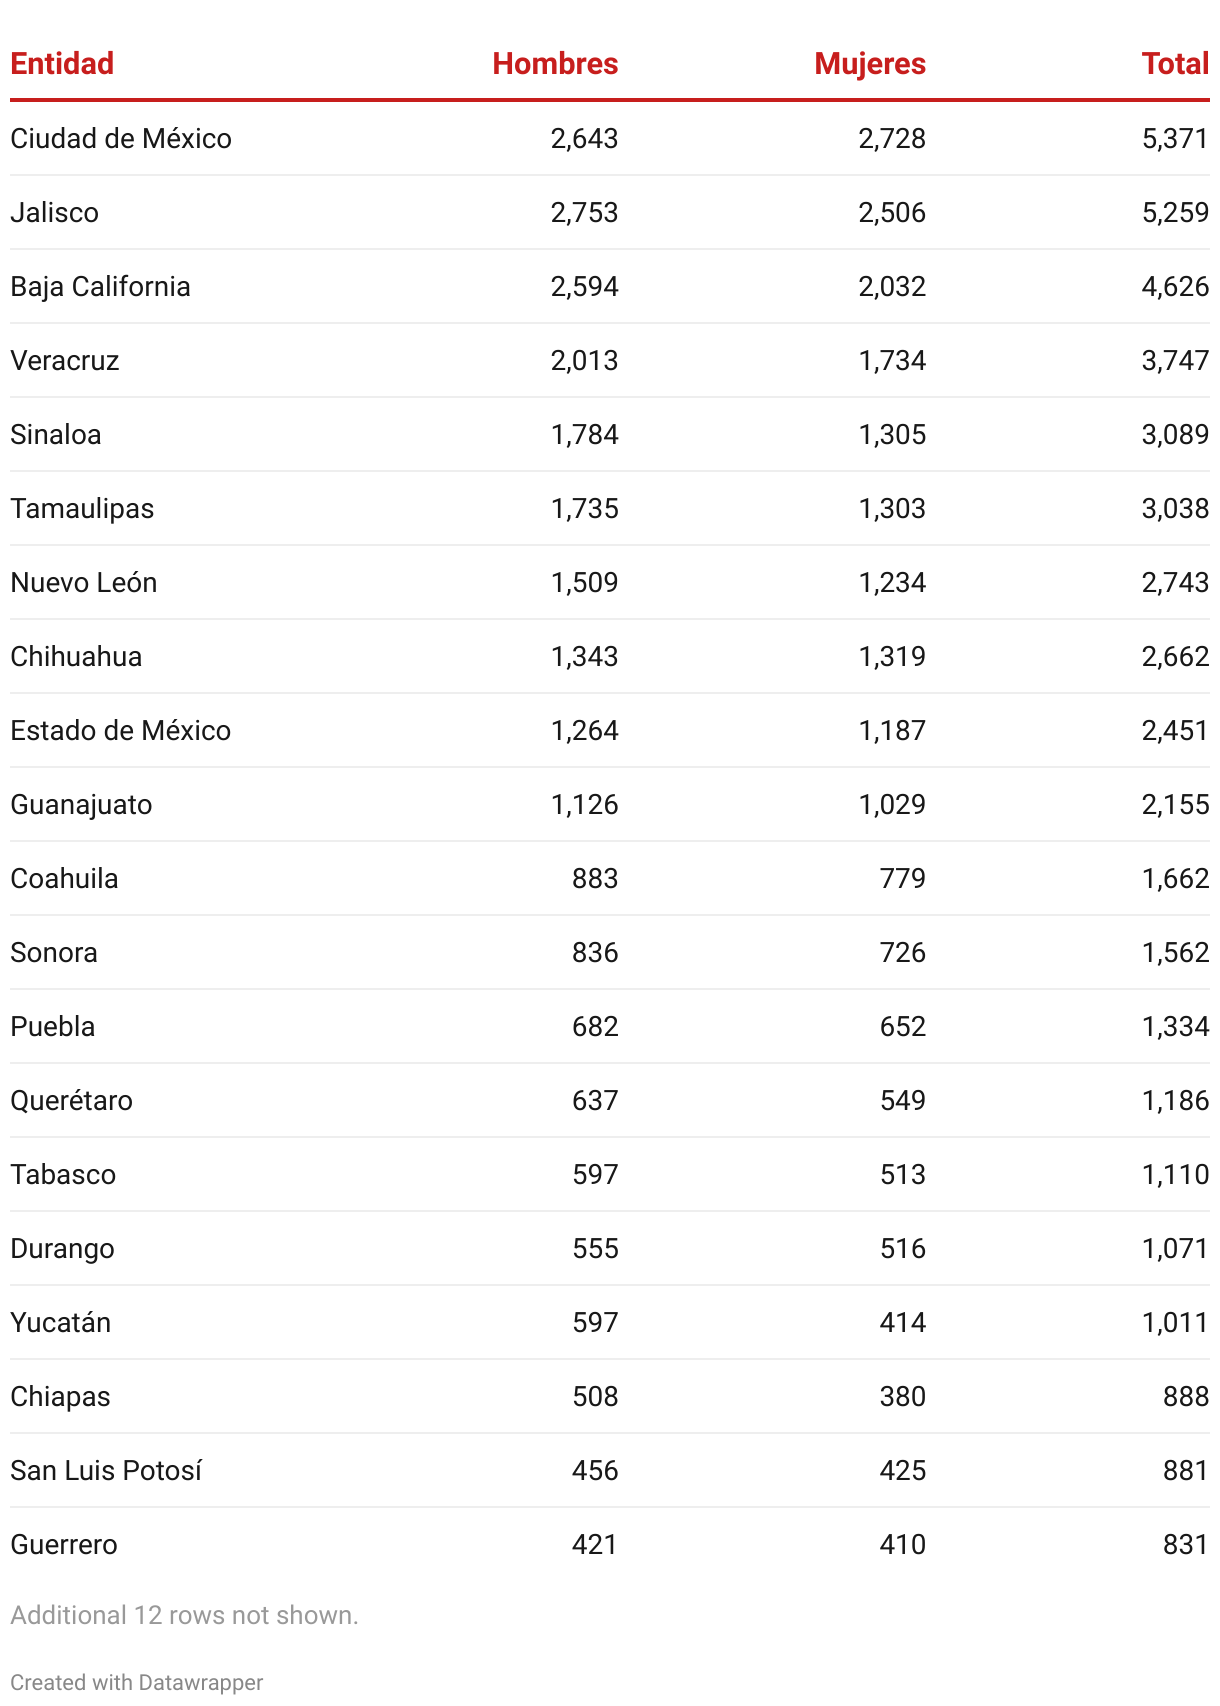Click Estado de México row label
Image resolution: width=1220 pixels, height=1706 pixels.
pos(121,730)
